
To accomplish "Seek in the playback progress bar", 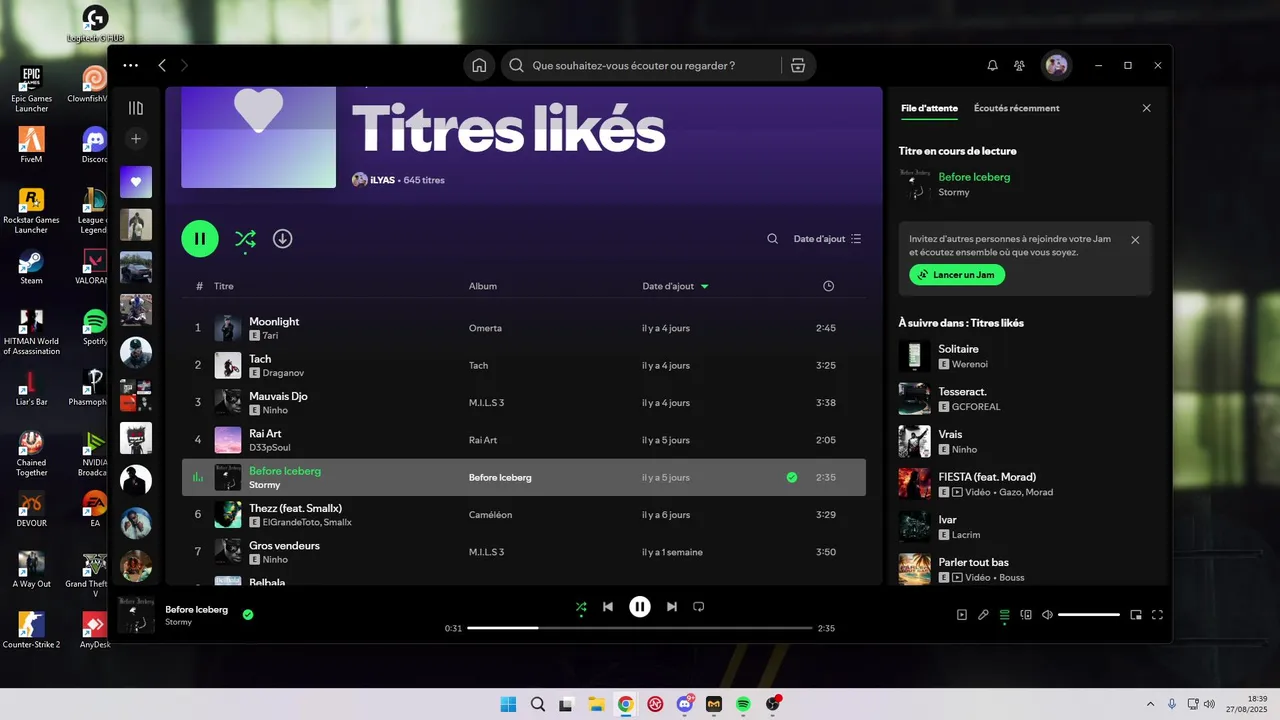I will point(640,628).
